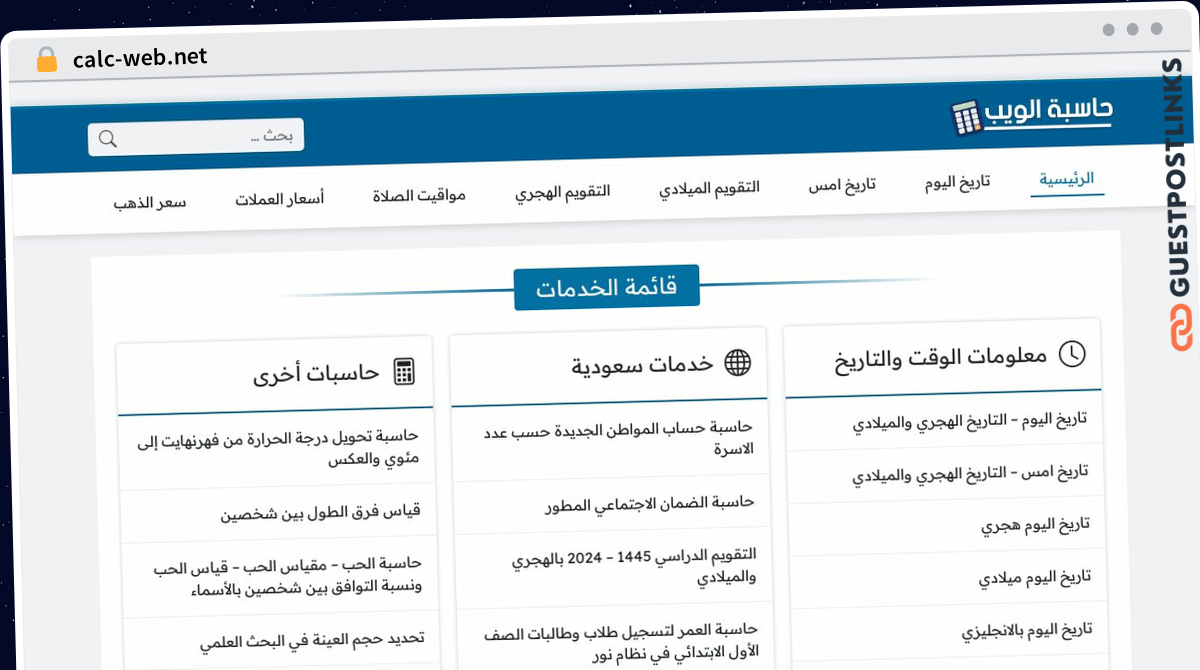Click the خدمات سعودية card title
The height and width of the screenshot is (670, 1200).
(x=642, y=365)
